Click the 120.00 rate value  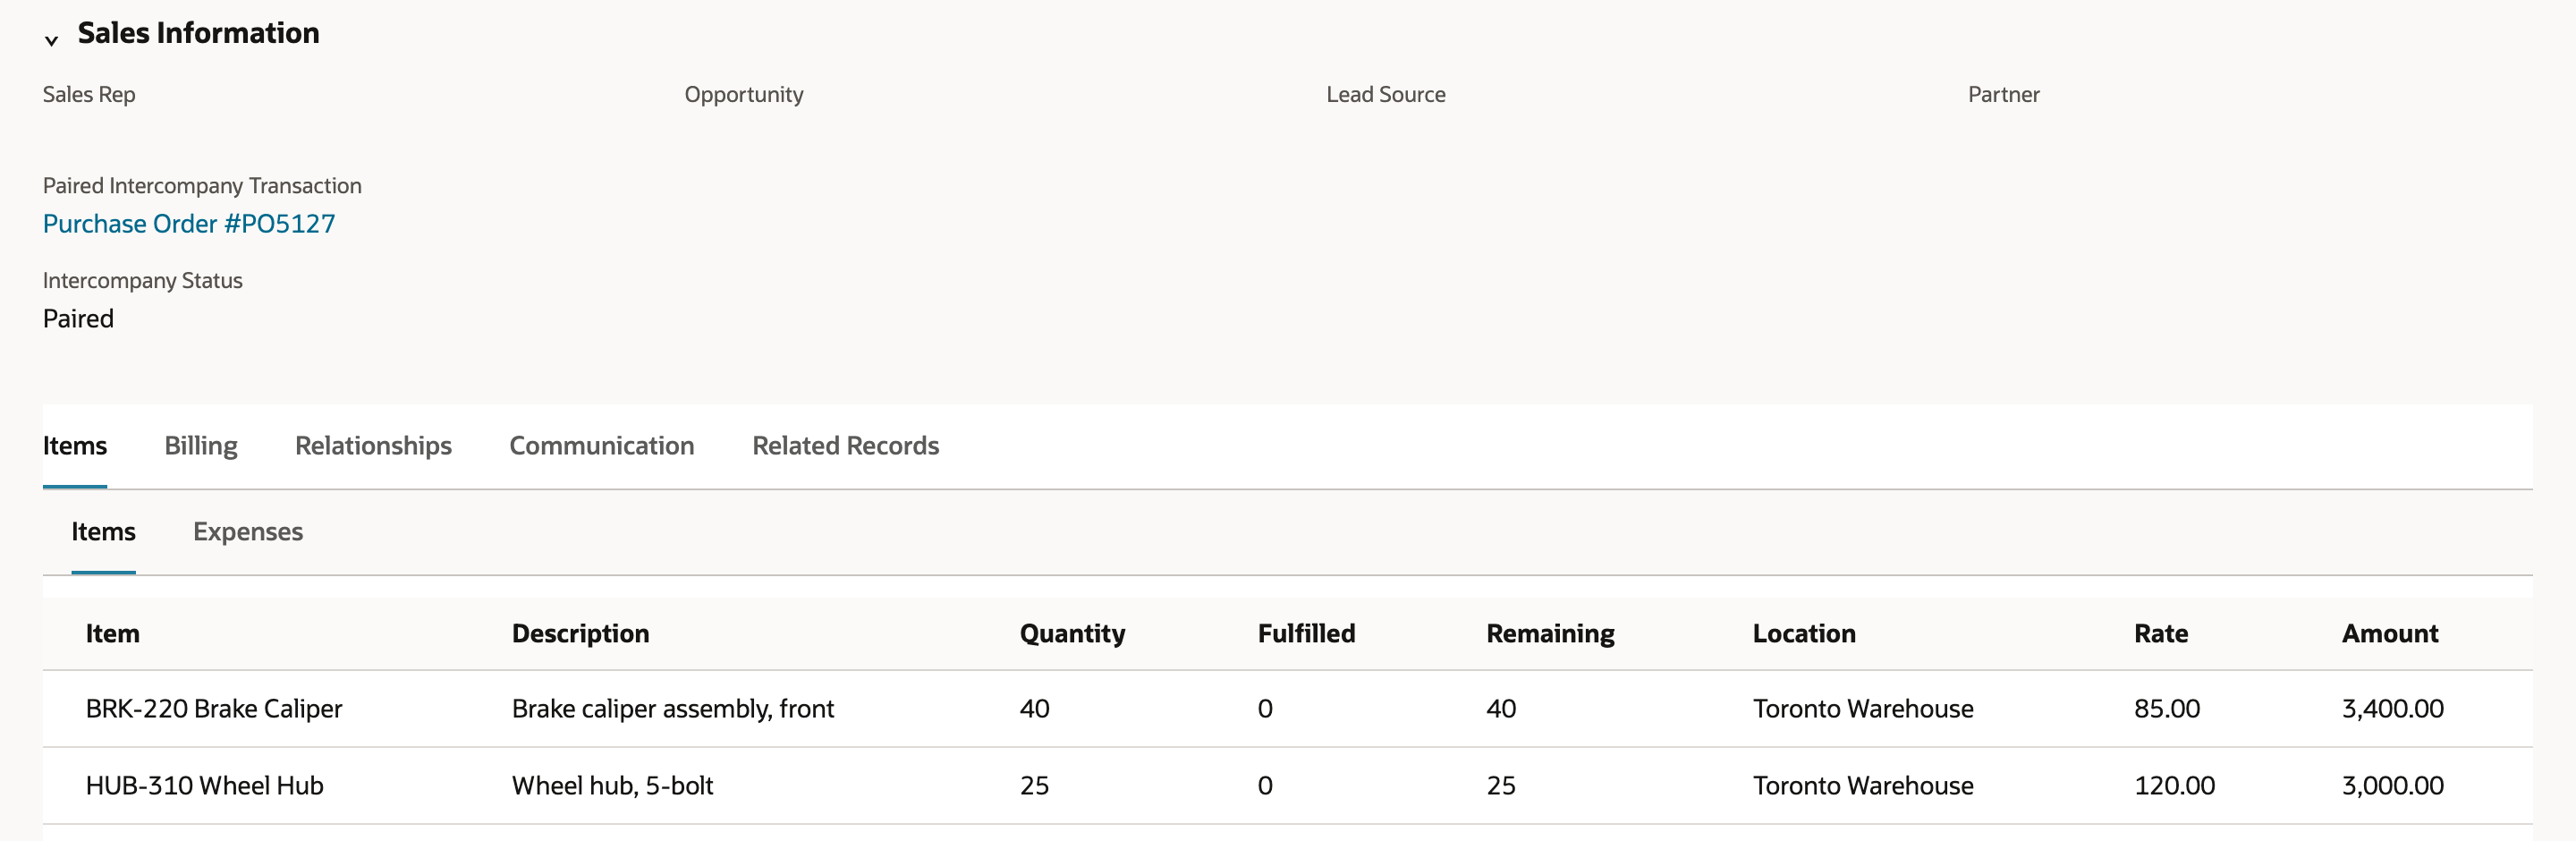point(2175,785)
